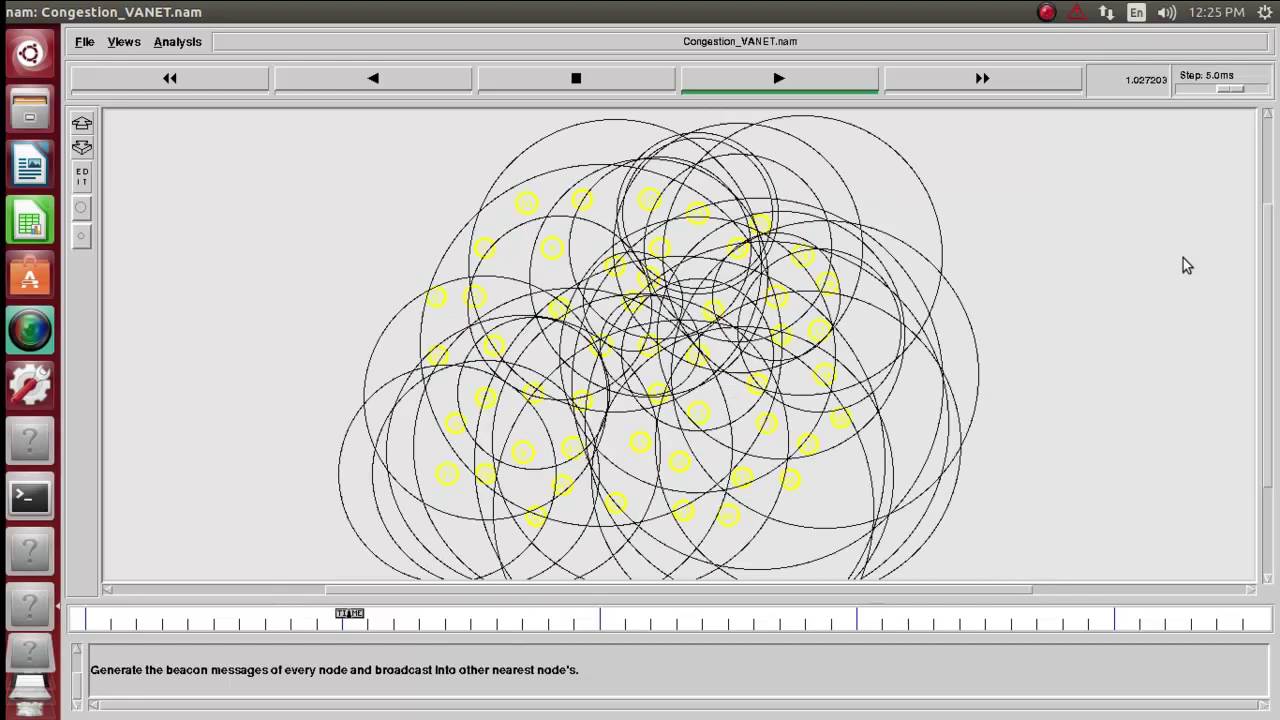Open the En keyboard layout indicator

[1136, 12]
